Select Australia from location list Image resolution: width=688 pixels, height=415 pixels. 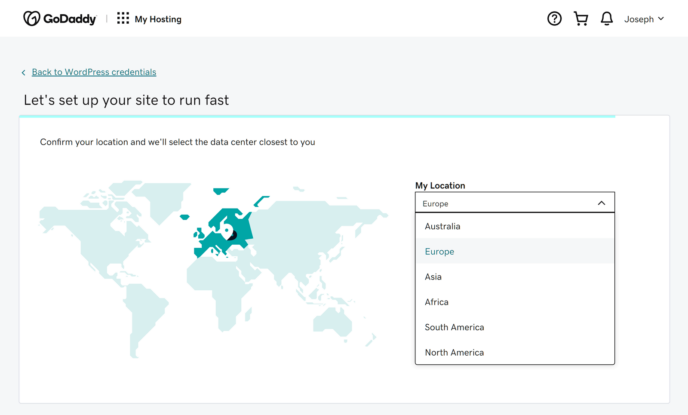(515, 226)
